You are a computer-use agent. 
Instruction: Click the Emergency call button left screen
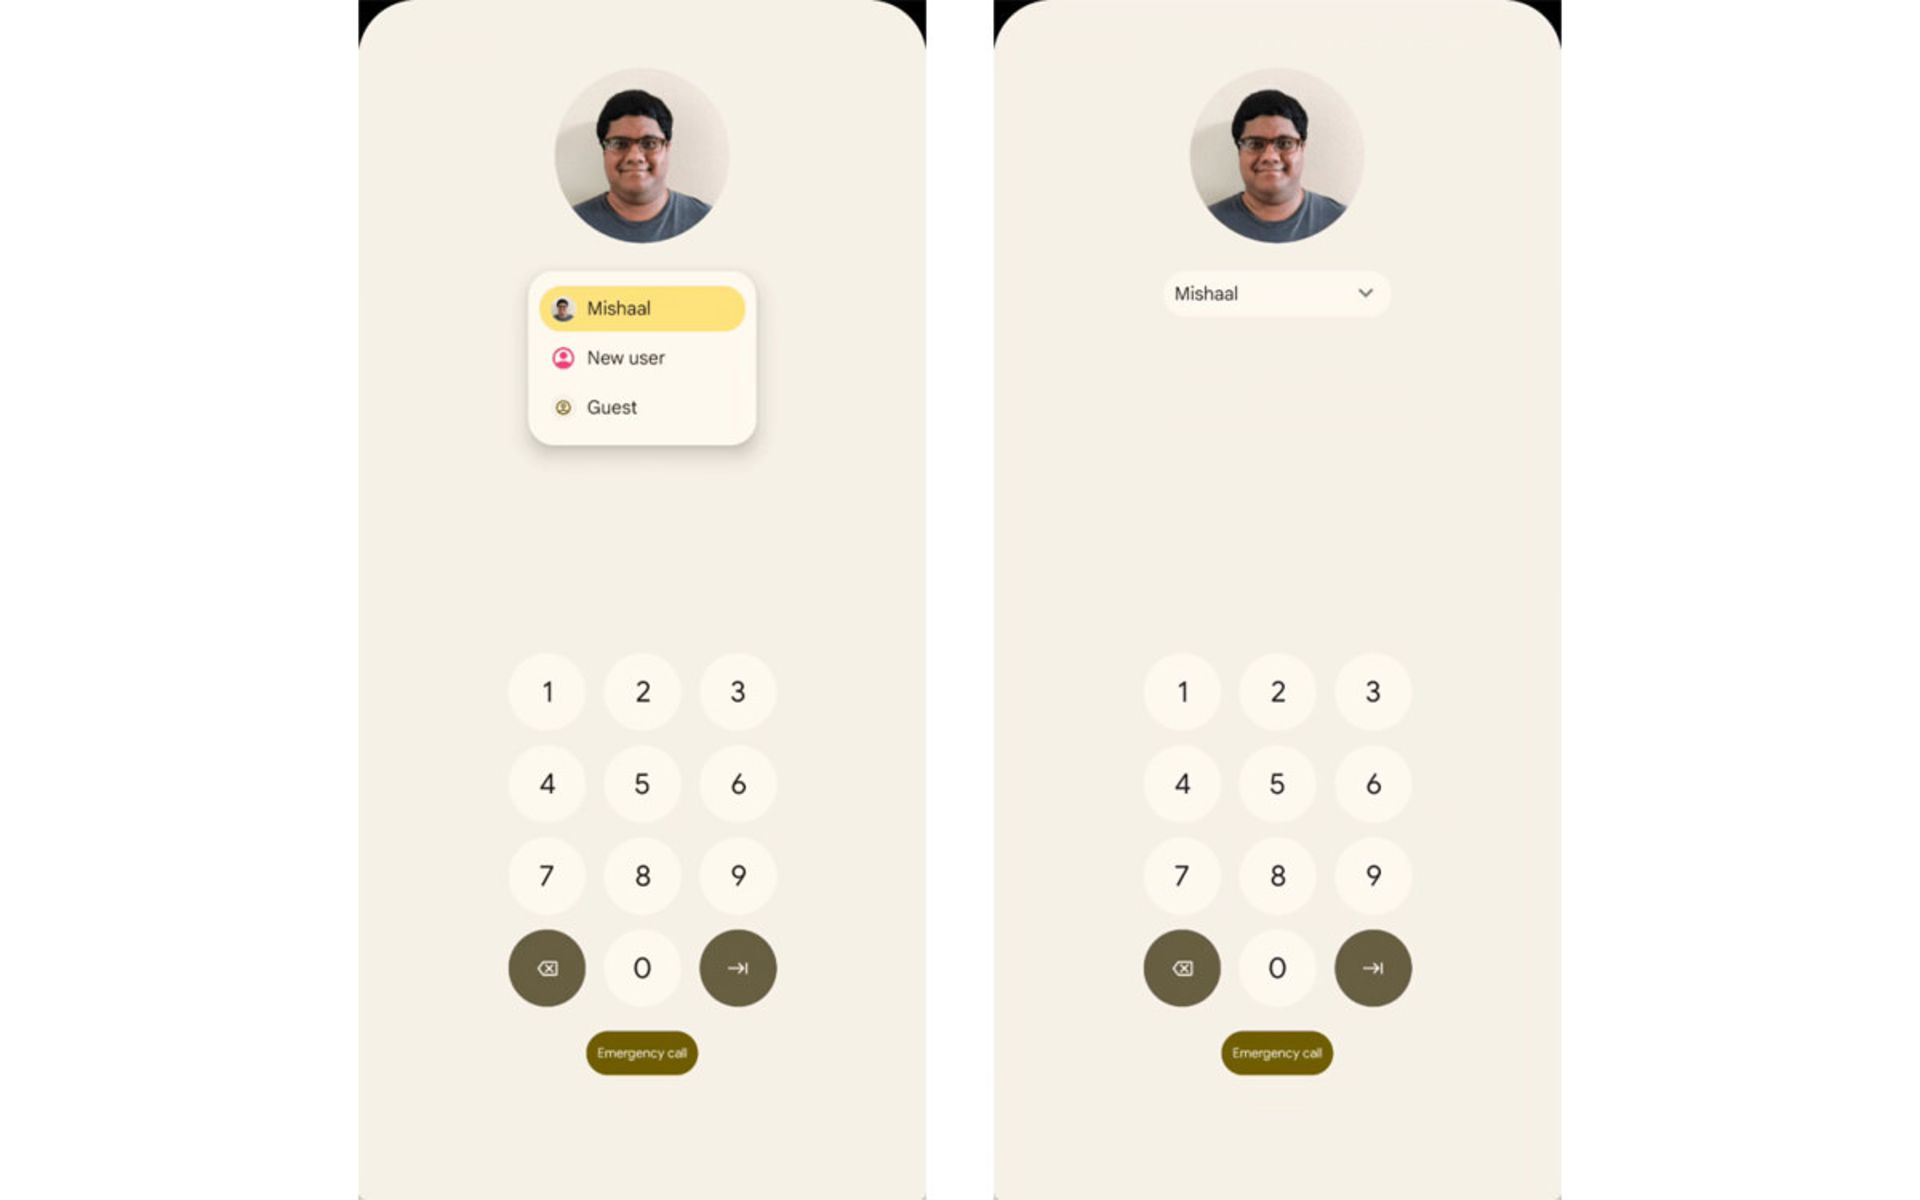[641, 1053]
